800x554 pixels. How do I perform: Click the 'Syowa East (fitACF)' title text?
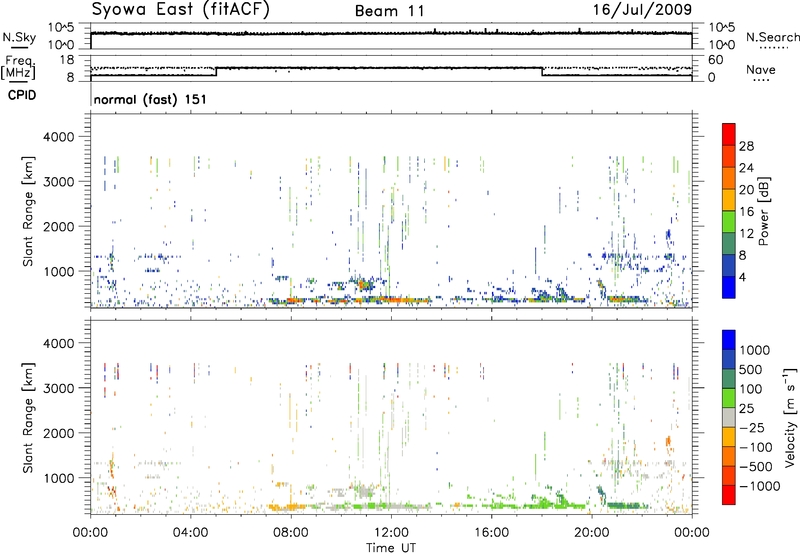(x=180, y=10)
